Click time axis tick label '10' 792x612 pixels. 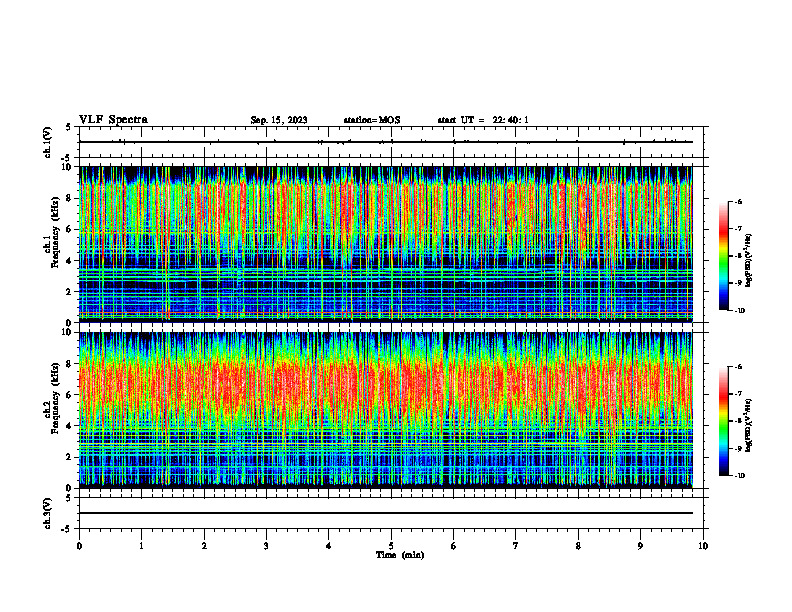click(x=703, y=546)
